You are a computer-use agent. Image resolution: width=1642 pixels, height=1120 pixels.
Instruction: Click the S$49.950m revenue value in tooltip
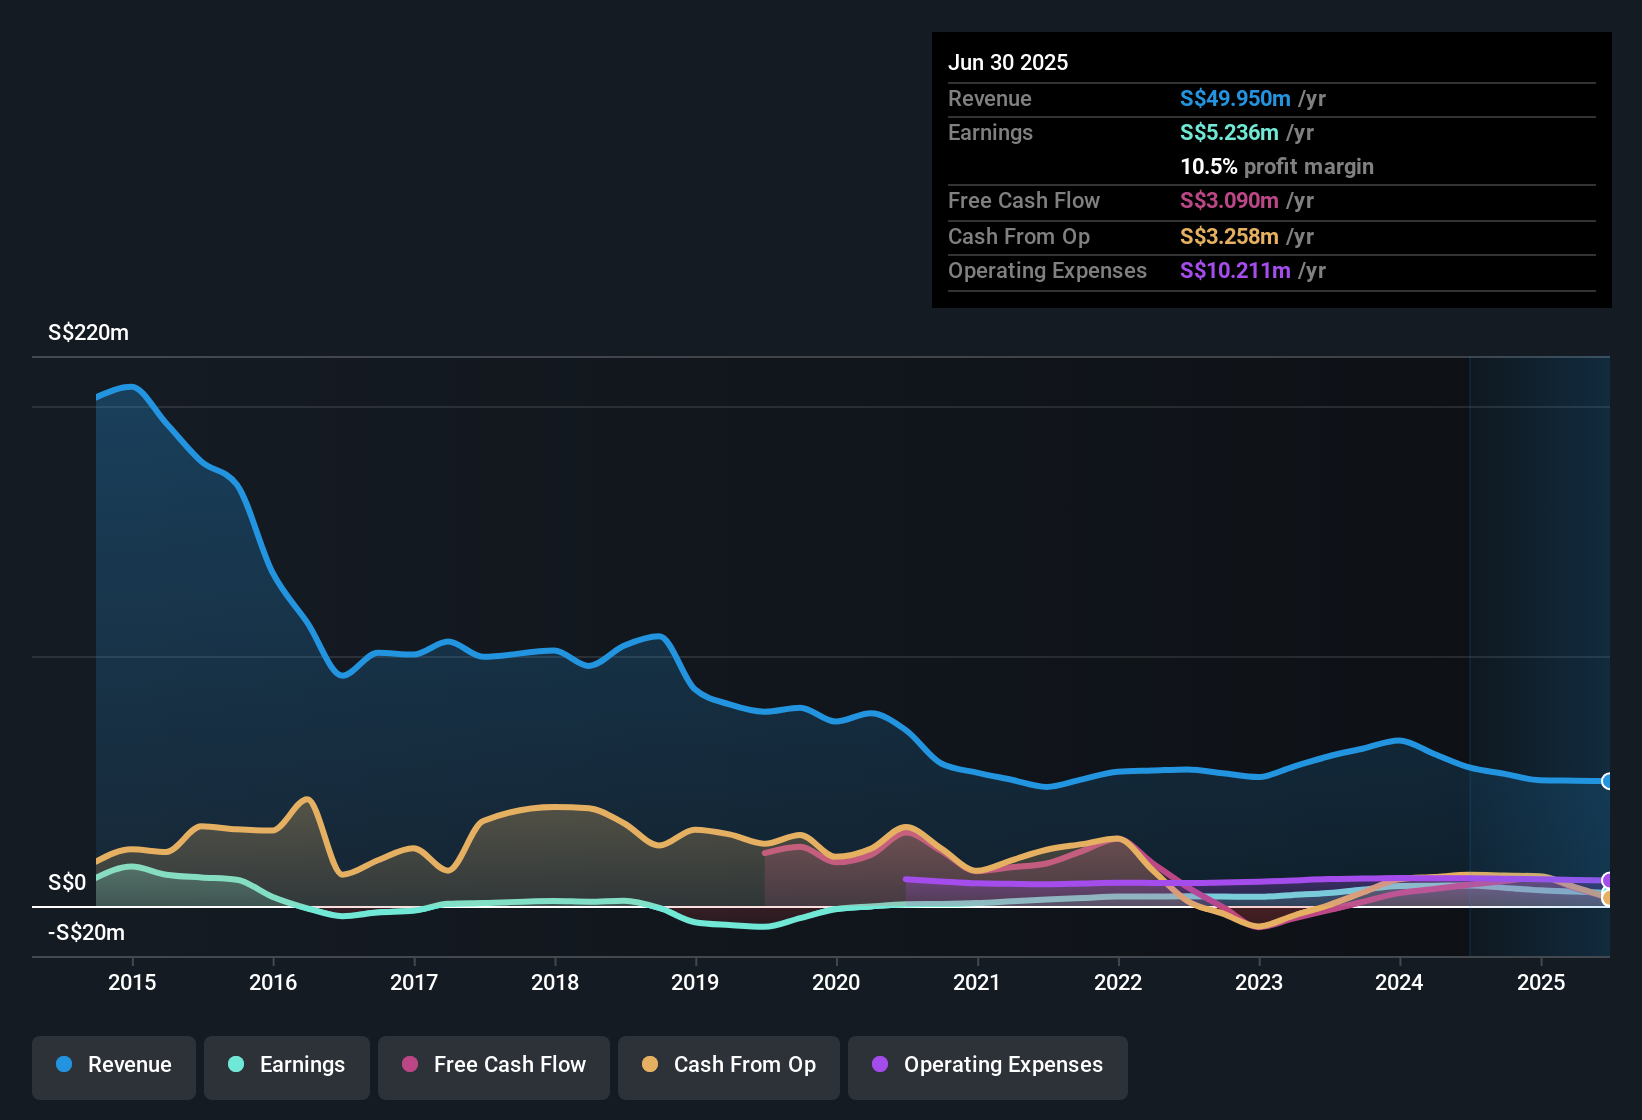click(1235, 98)
